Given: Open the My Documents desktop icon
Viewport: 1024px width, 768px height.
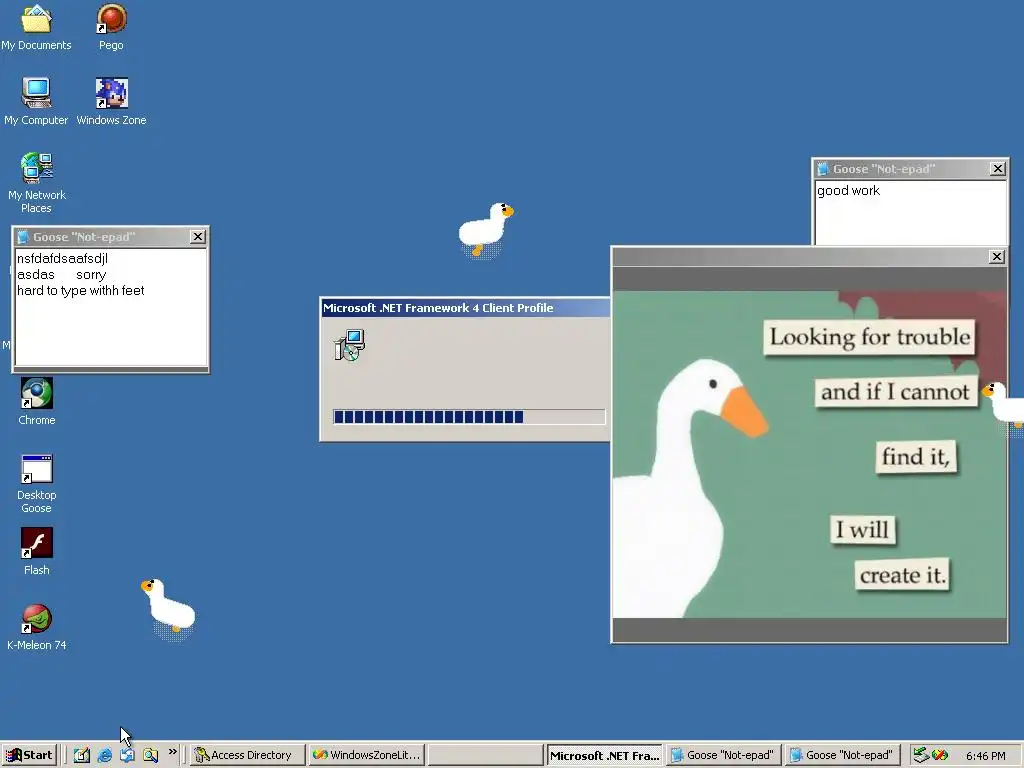Looking at the screenshot, I should (36, 26).
